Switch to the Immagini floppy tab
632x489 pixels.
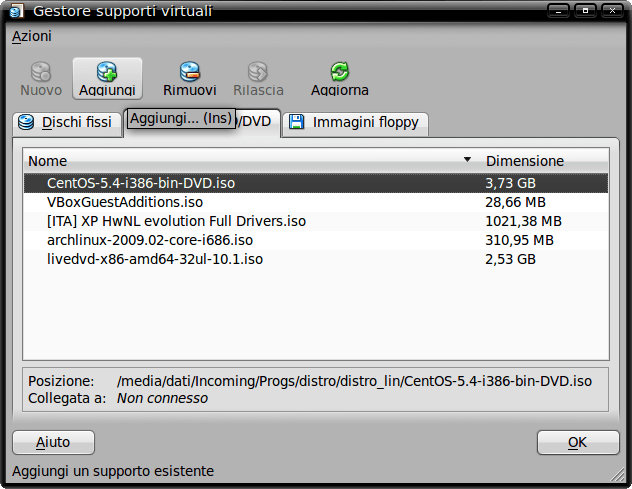coord(357,123)
